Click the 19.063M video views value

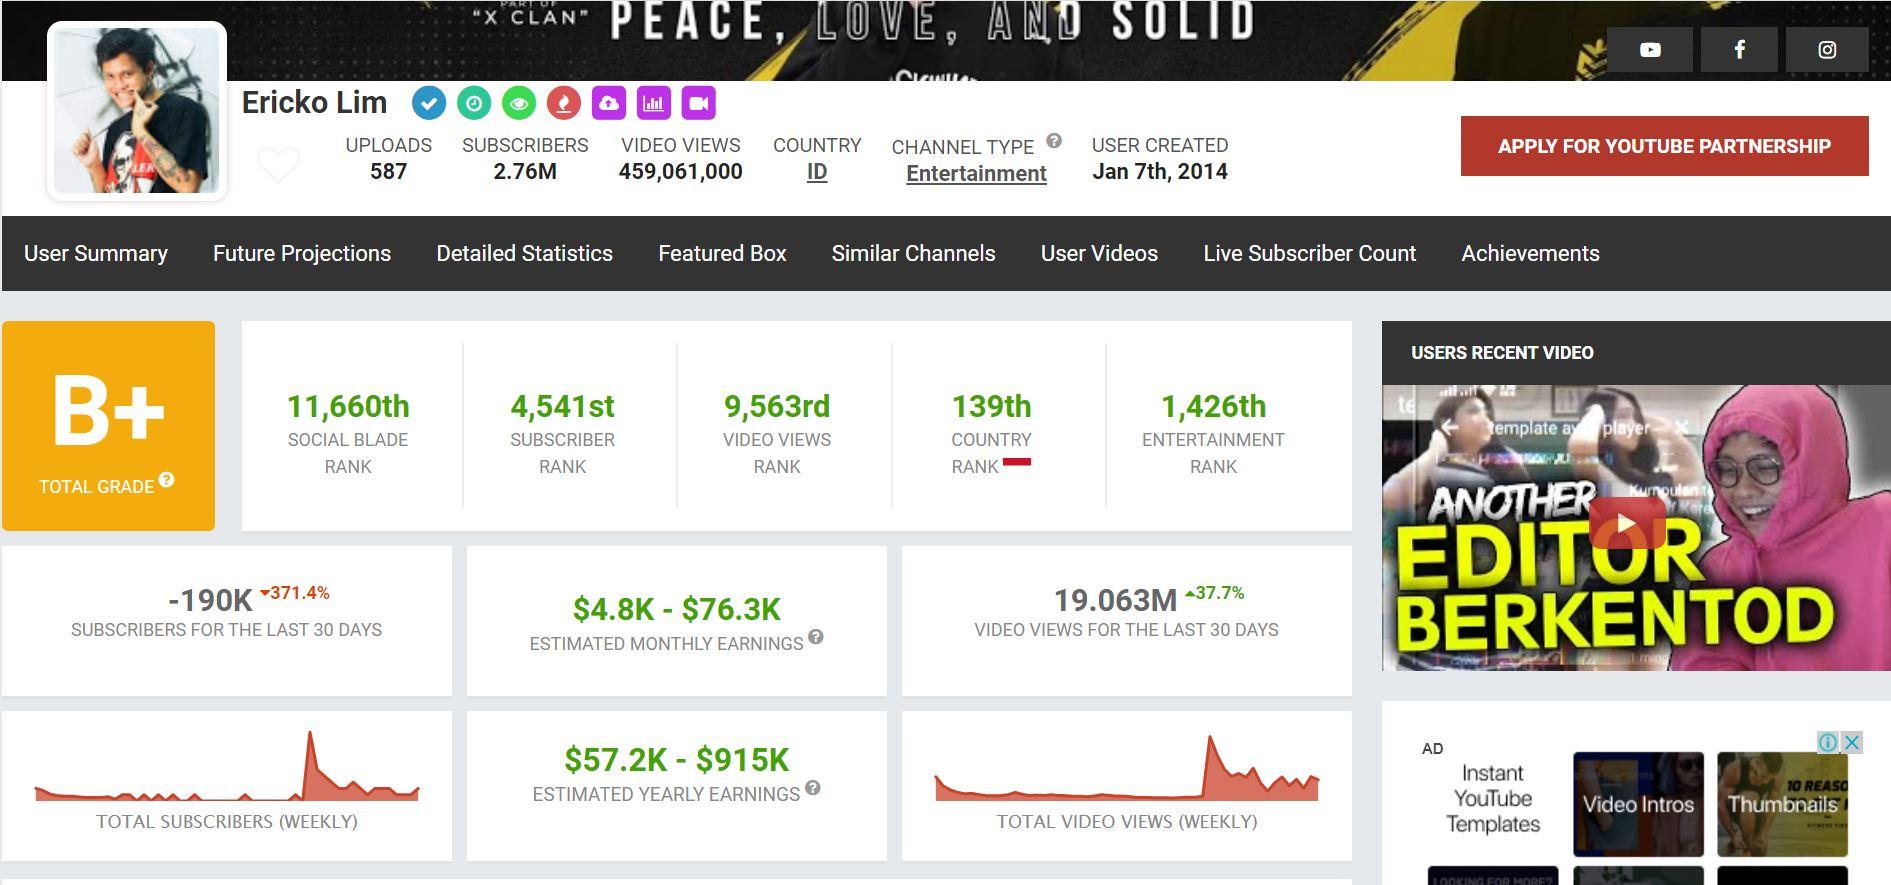pos(1116,600)
